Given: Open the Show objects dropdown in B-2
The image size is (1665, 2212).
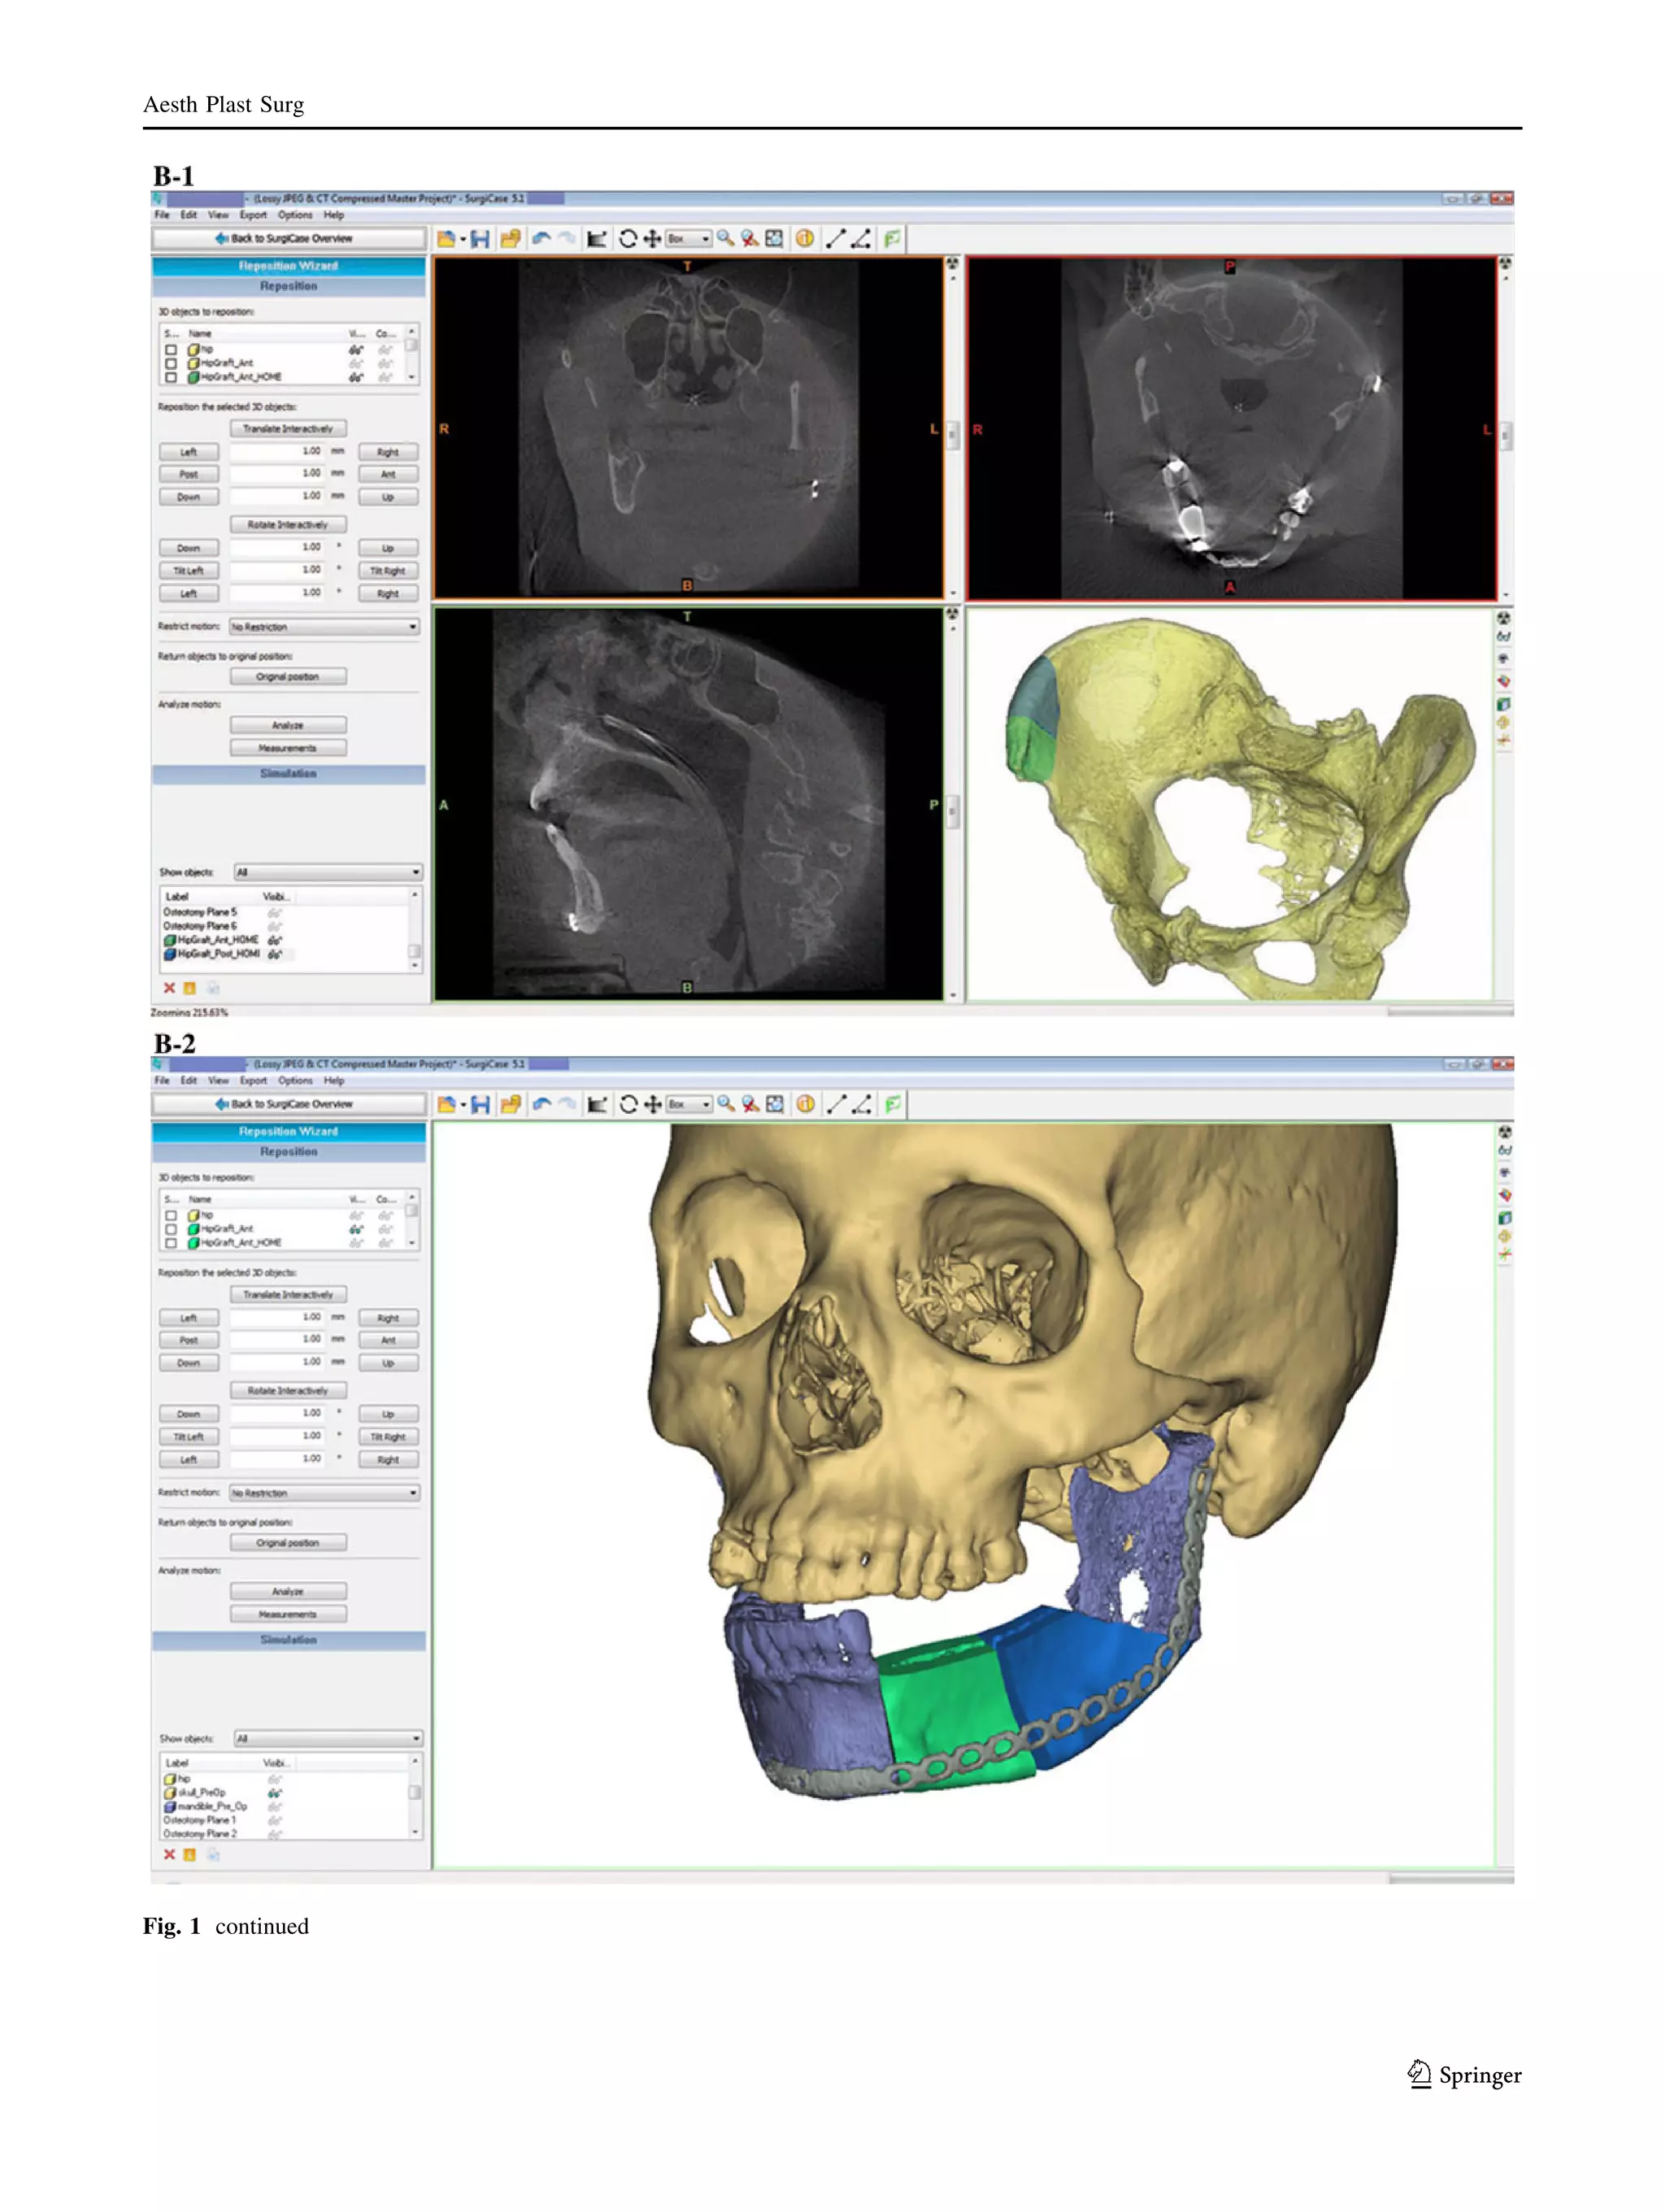Looking at the screenshot, I should (328, 1738).
